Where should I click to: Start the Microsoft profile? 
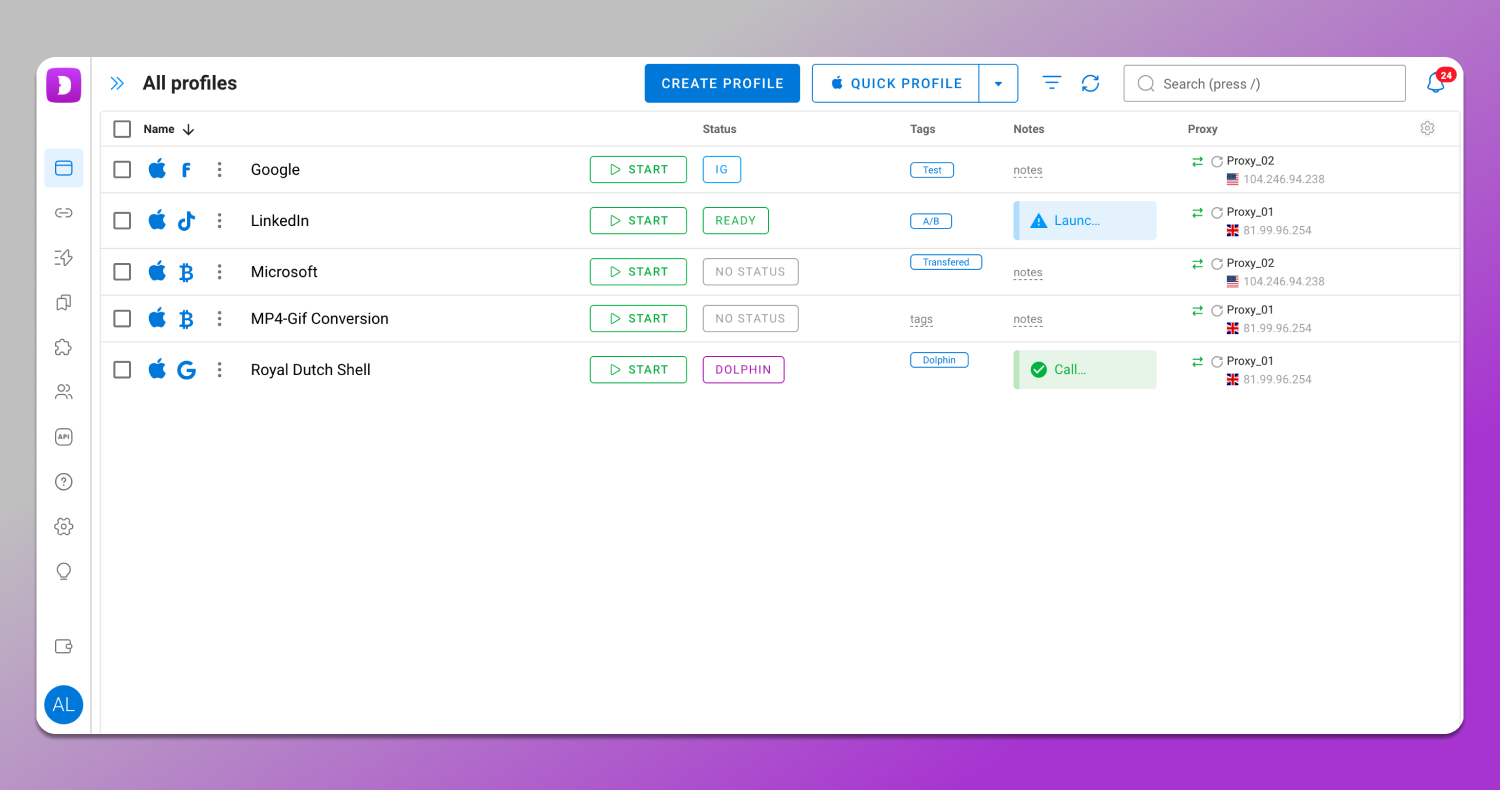pyautogui.click(x=638, y=272)
